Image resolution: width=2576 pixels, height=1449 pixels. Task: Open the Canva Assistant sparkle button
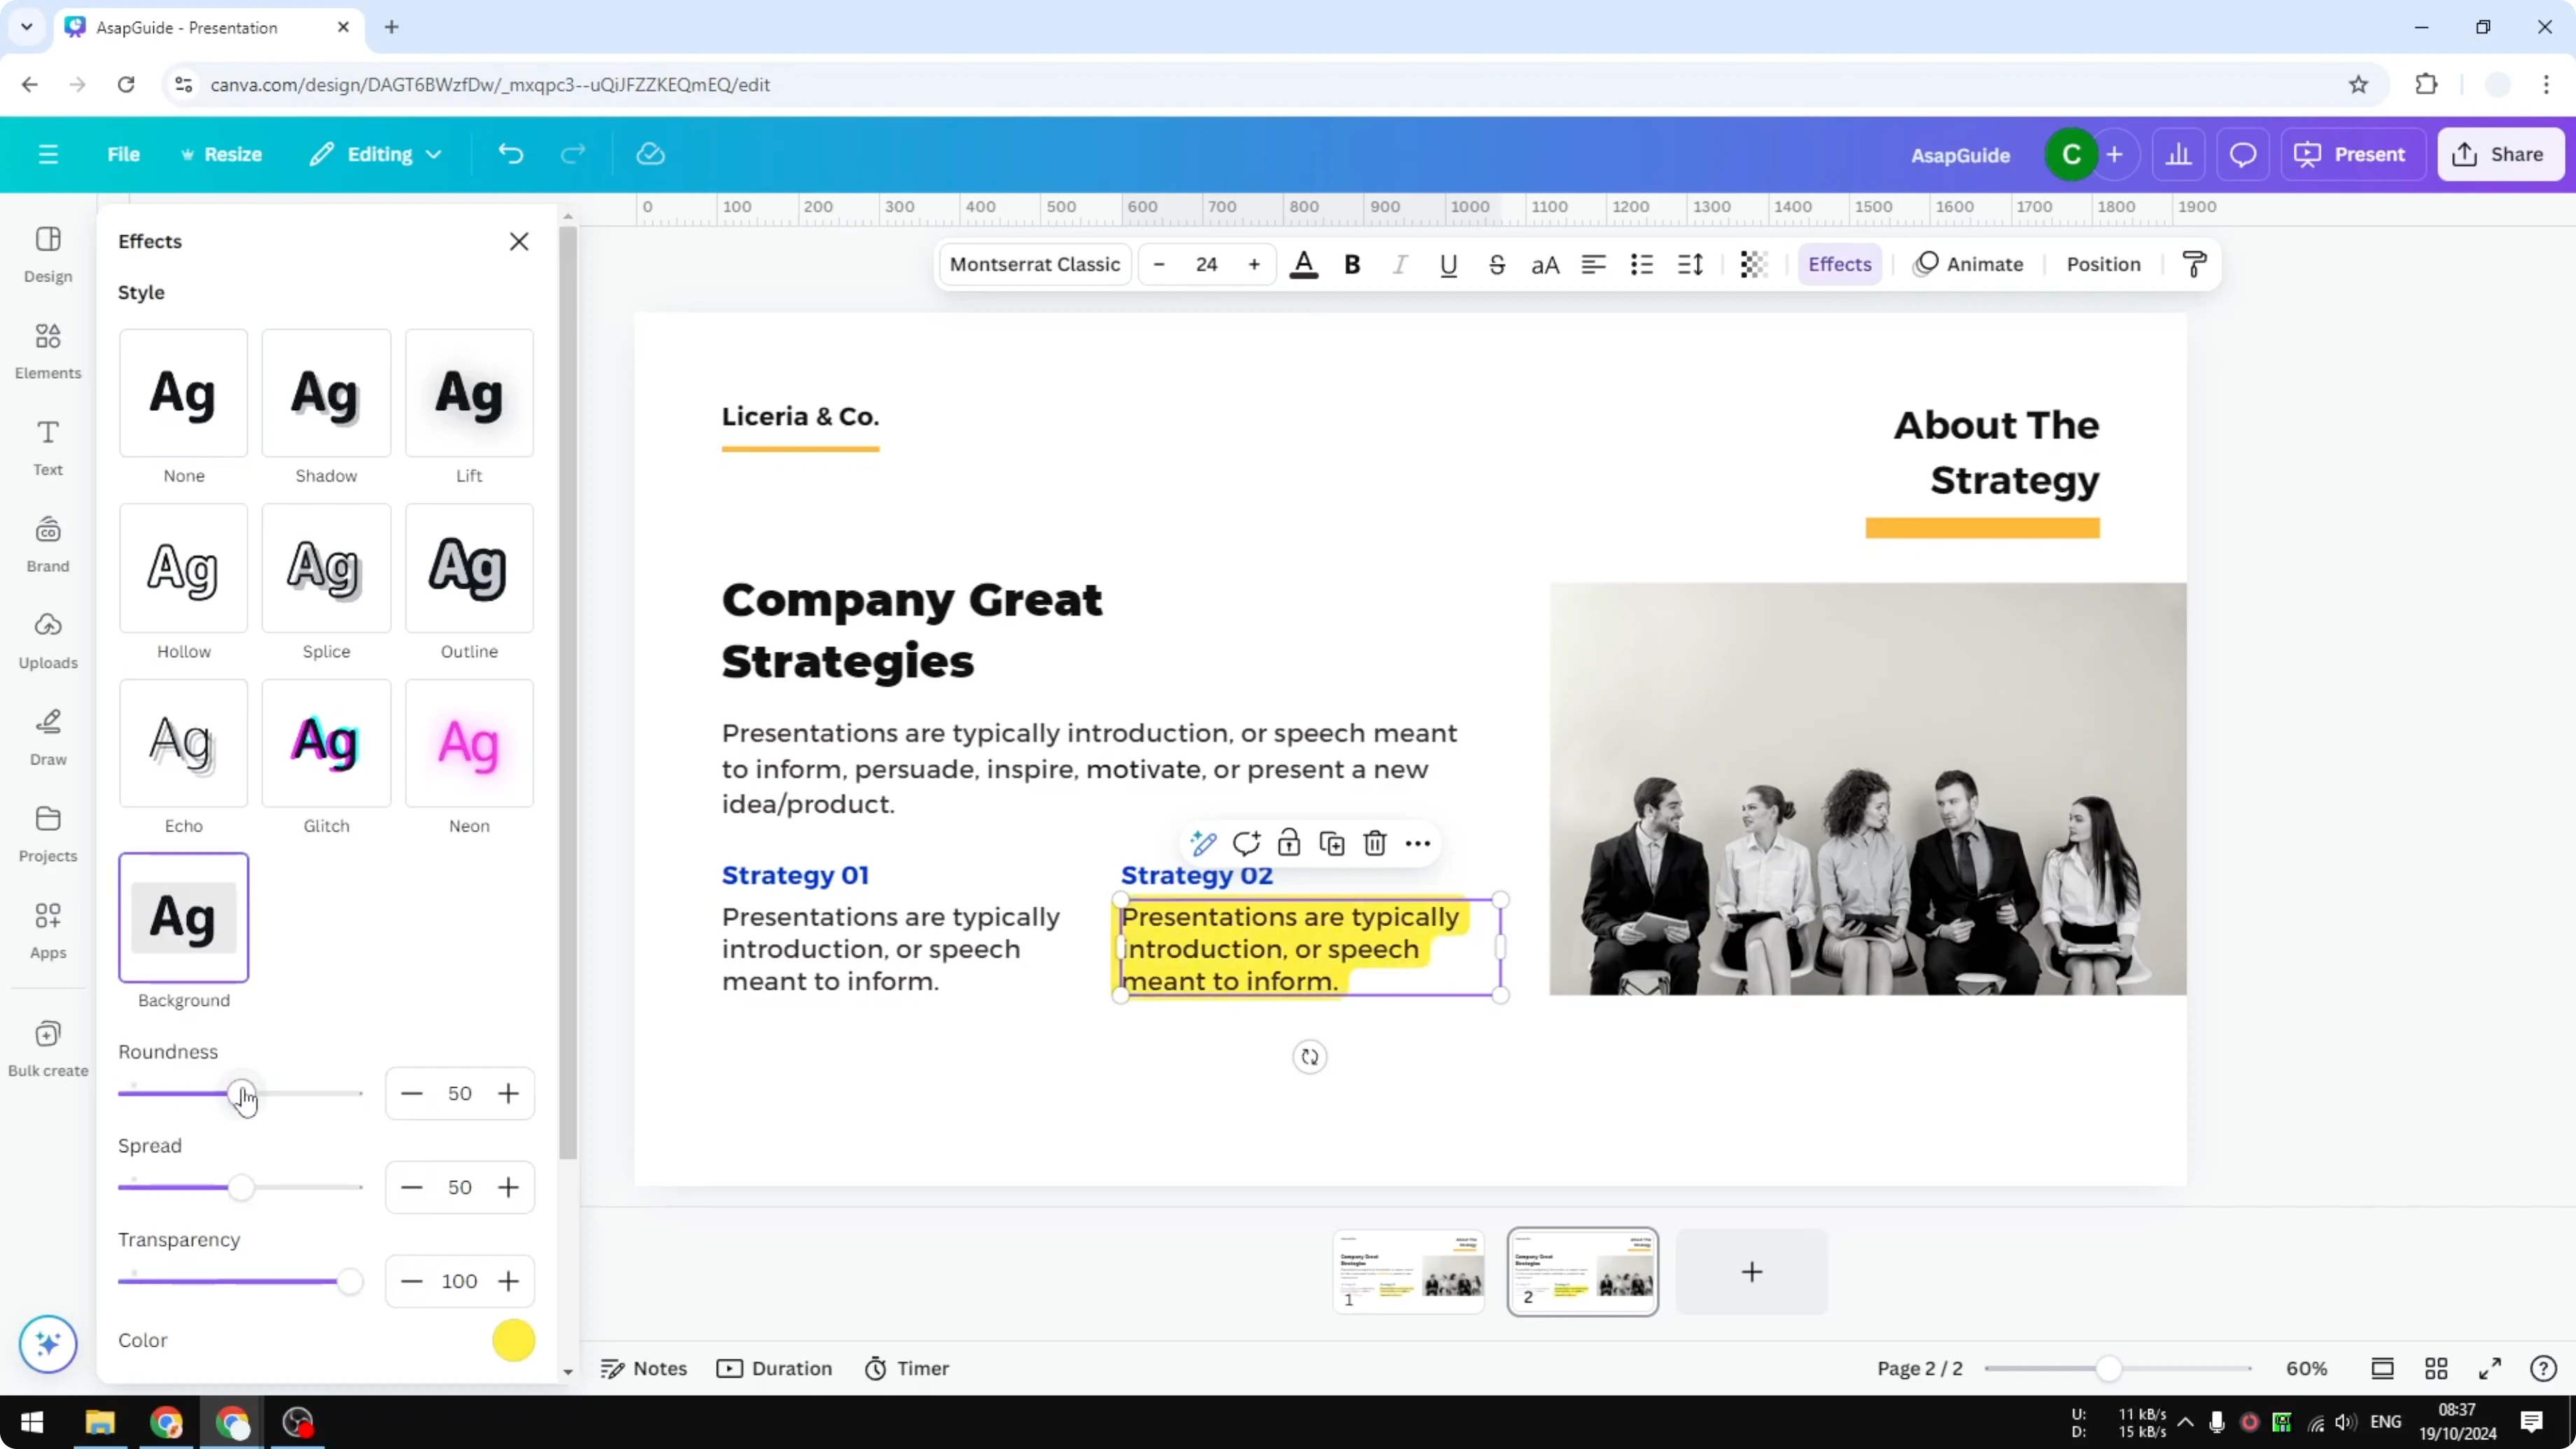tap(47, 1344)
